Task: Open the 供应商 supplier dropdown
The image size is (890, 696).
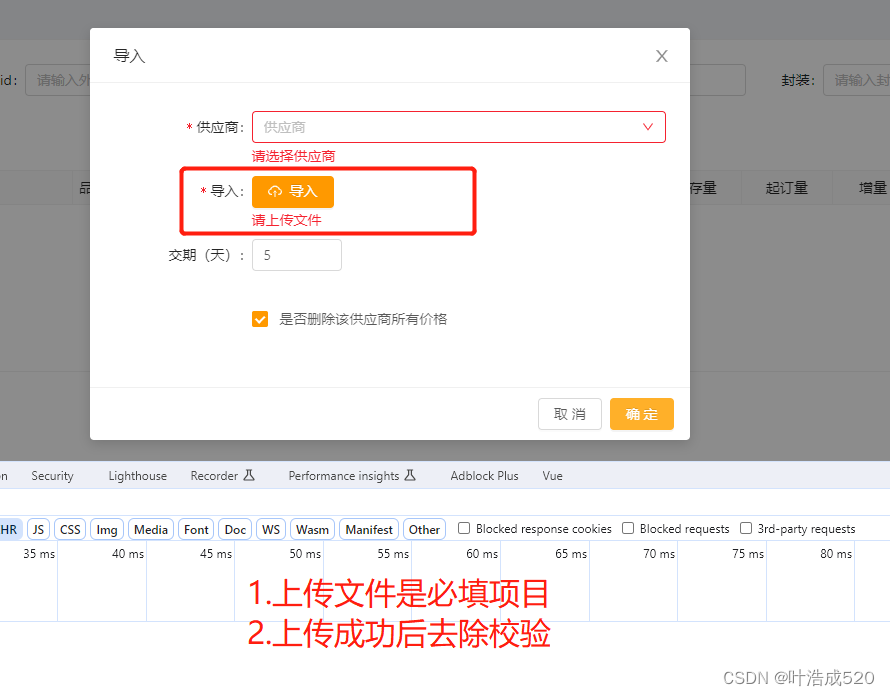Action: click(x=459, y=127)
